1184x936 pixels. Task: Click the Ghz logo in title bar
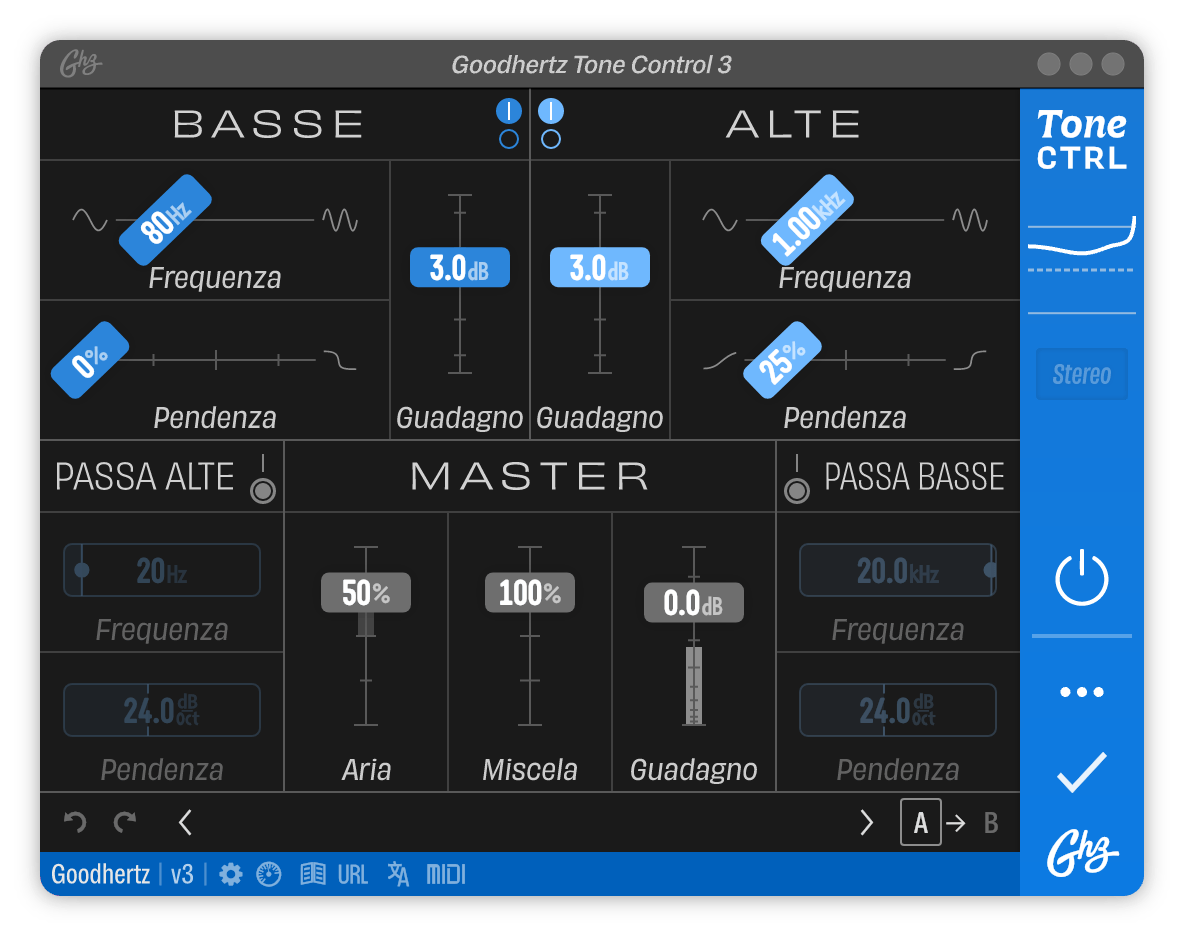(x=81, y=64)
